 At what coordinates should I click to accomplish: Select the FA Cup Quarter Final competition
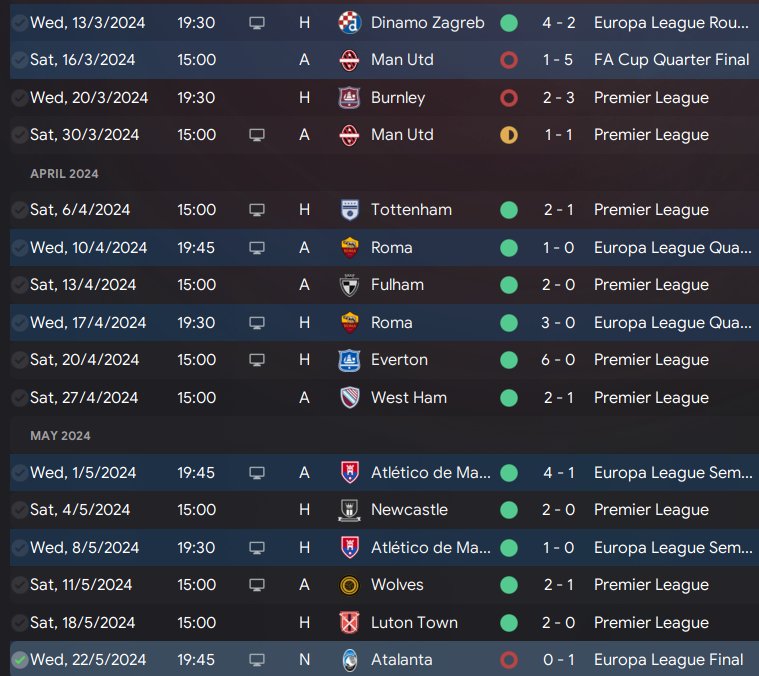click(x=671, y=60)
